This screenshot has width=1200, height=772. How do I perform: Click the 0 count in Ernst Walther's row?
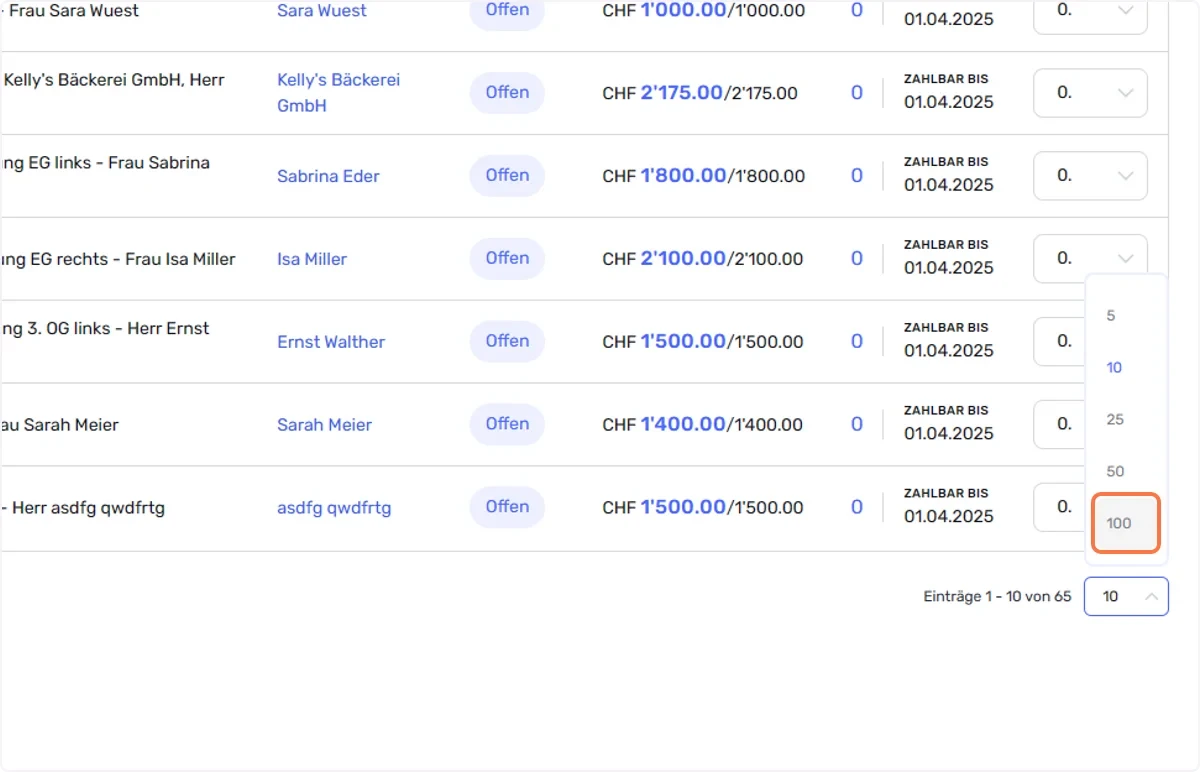tap(857, 342)
